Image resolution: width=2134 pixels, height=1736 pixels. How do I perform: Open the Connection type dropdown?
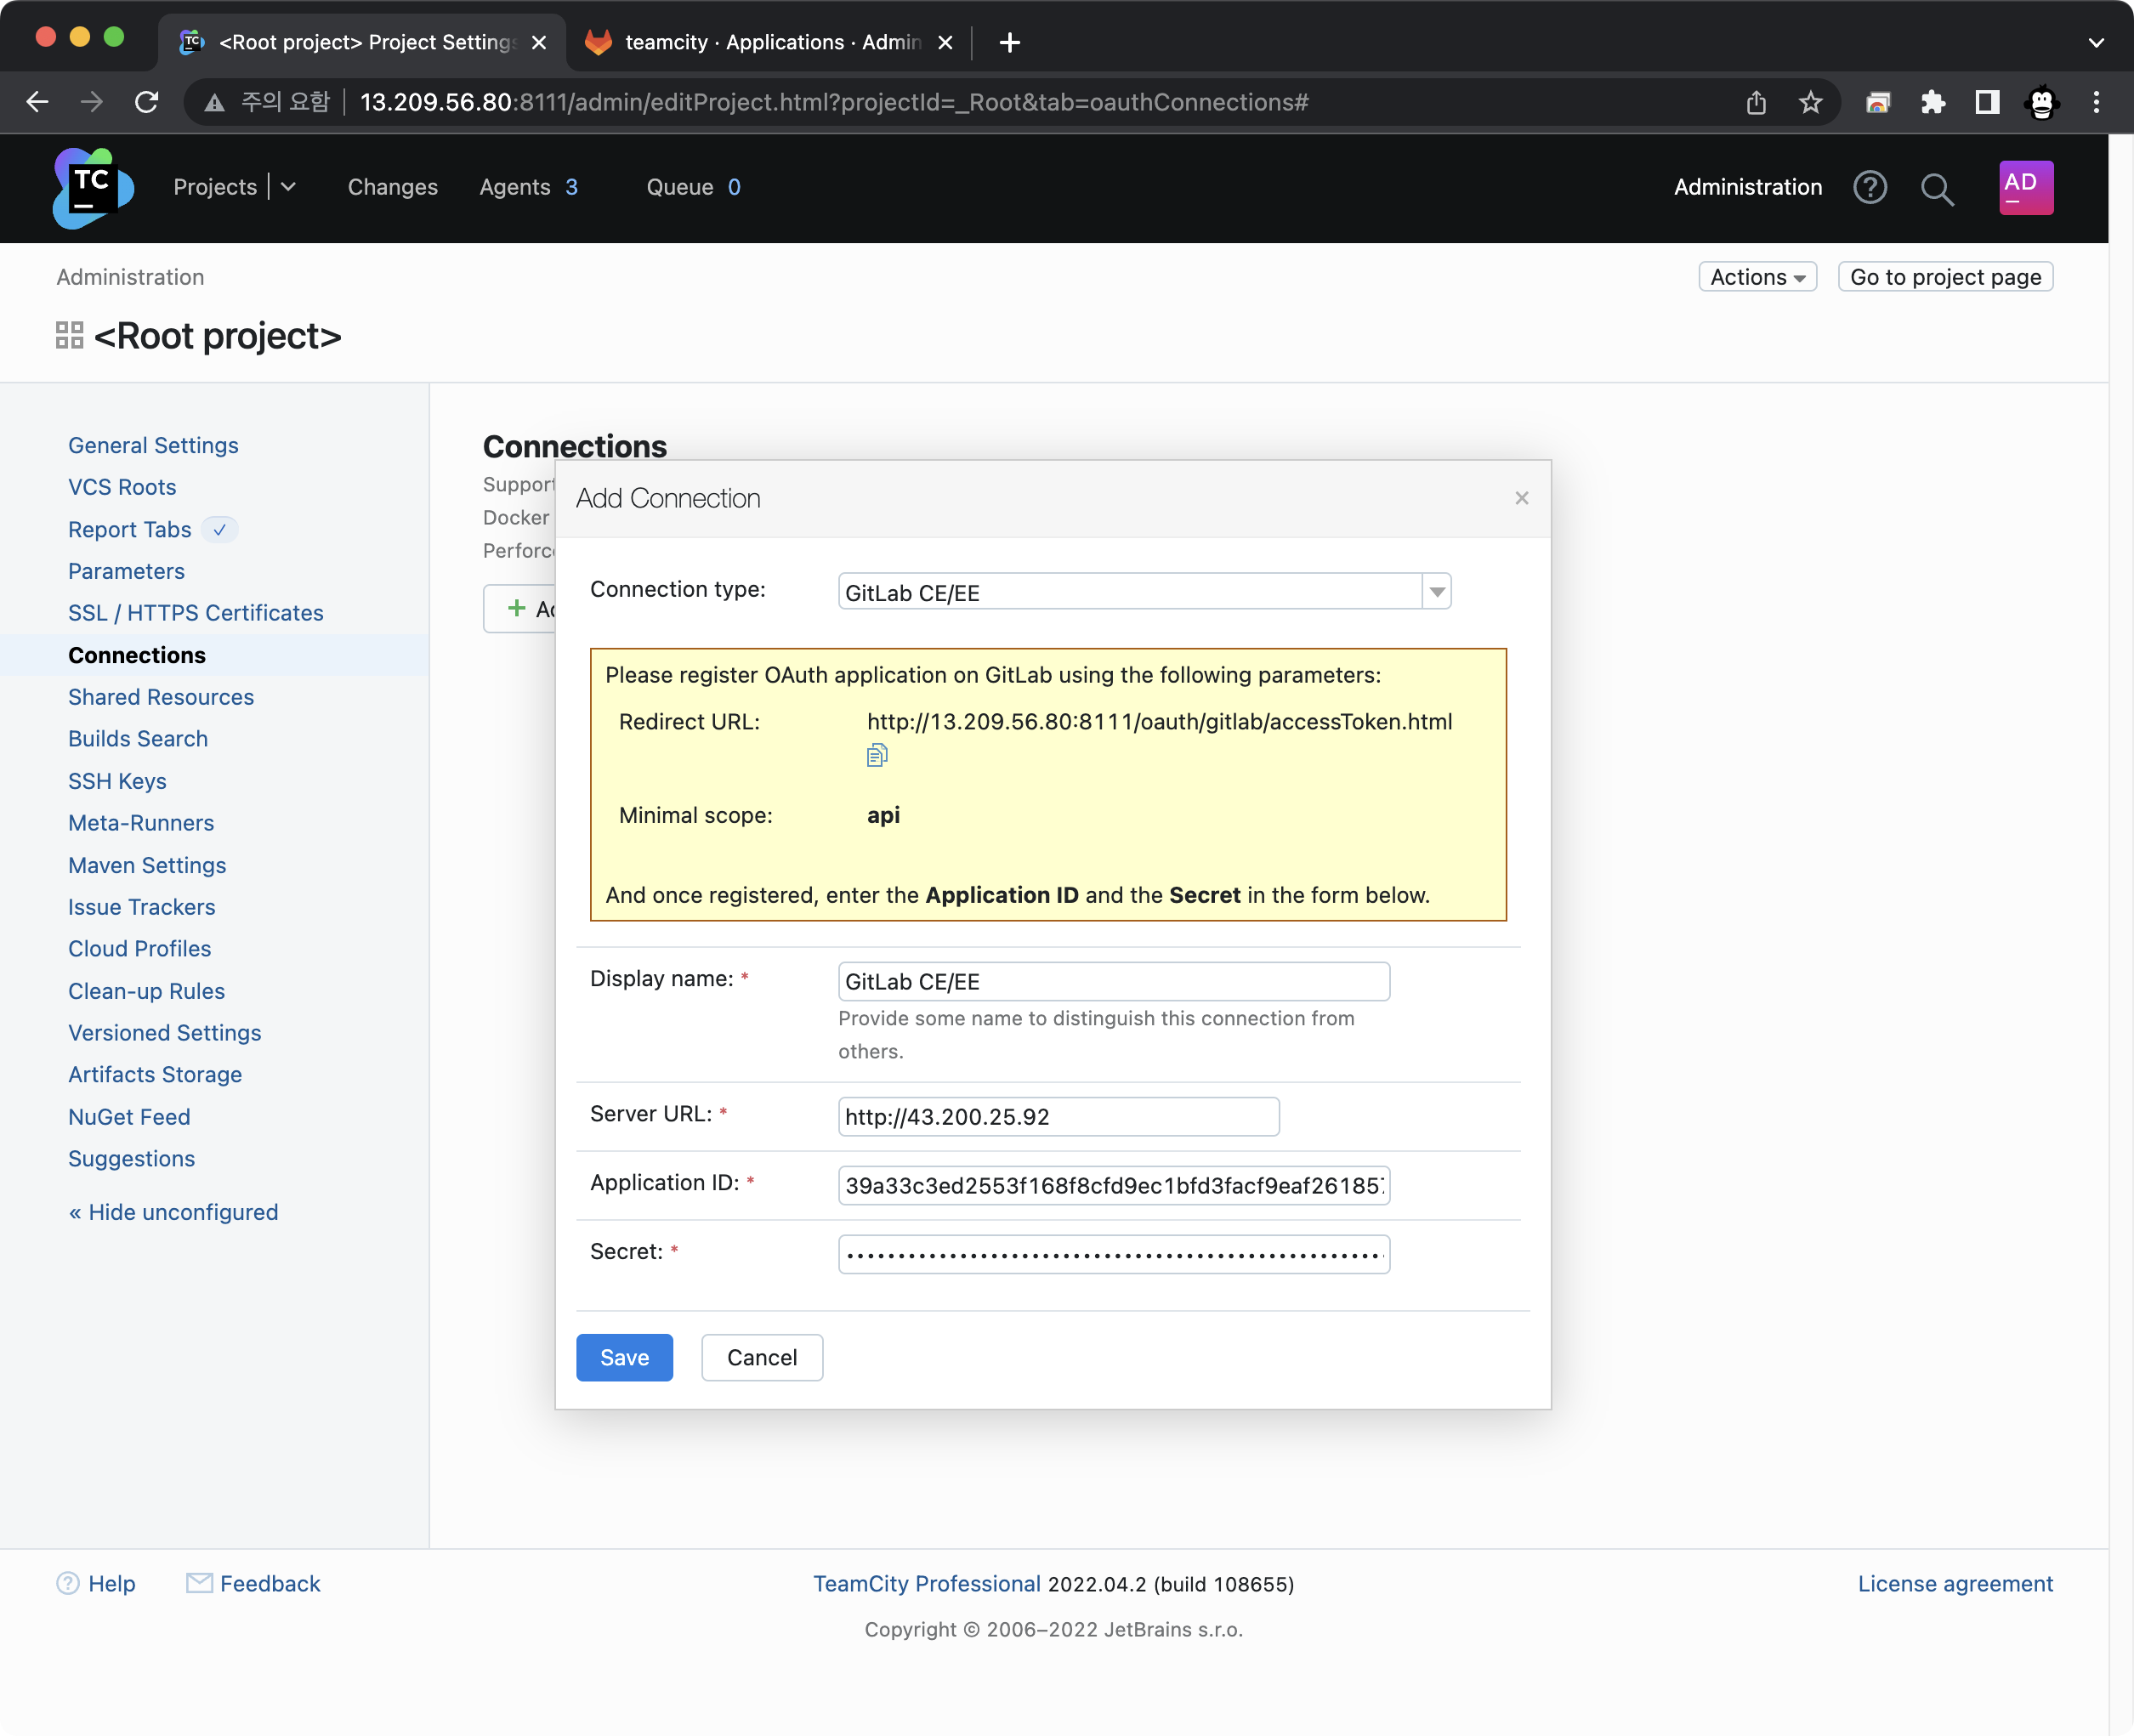tap(1144, 592)
